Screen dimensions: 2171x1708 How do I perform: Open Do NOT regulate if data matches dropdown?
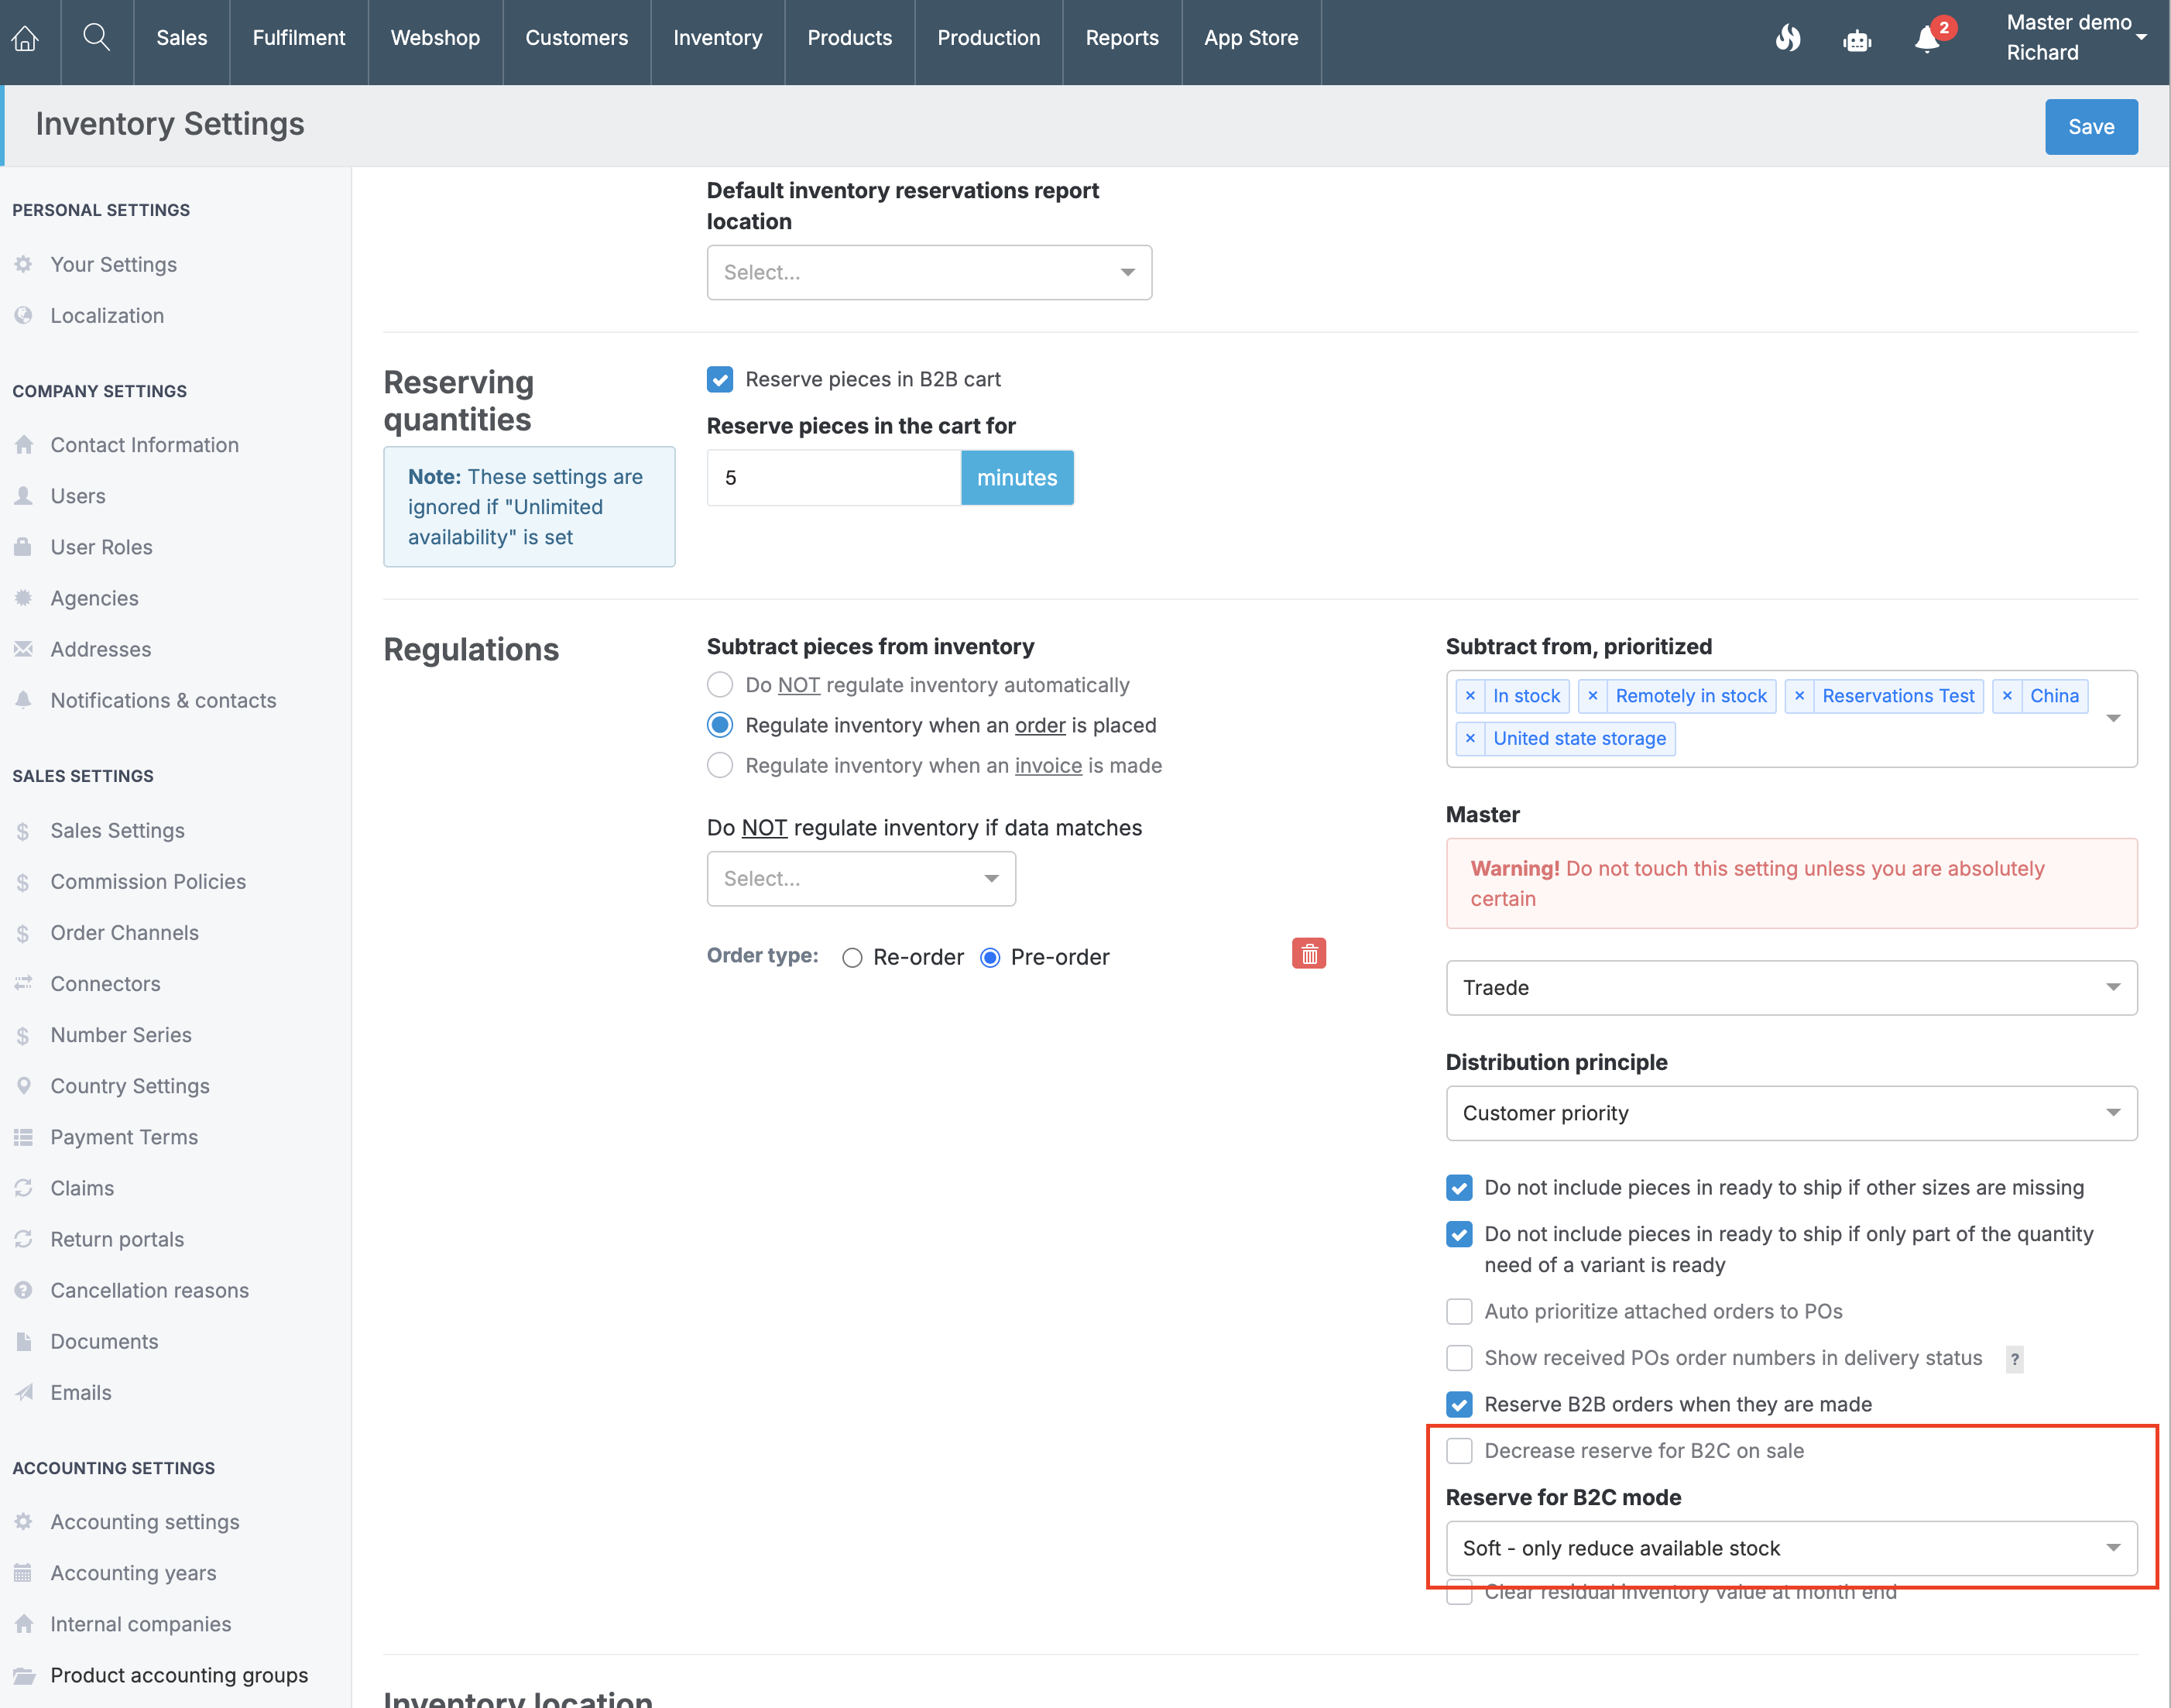861,879
